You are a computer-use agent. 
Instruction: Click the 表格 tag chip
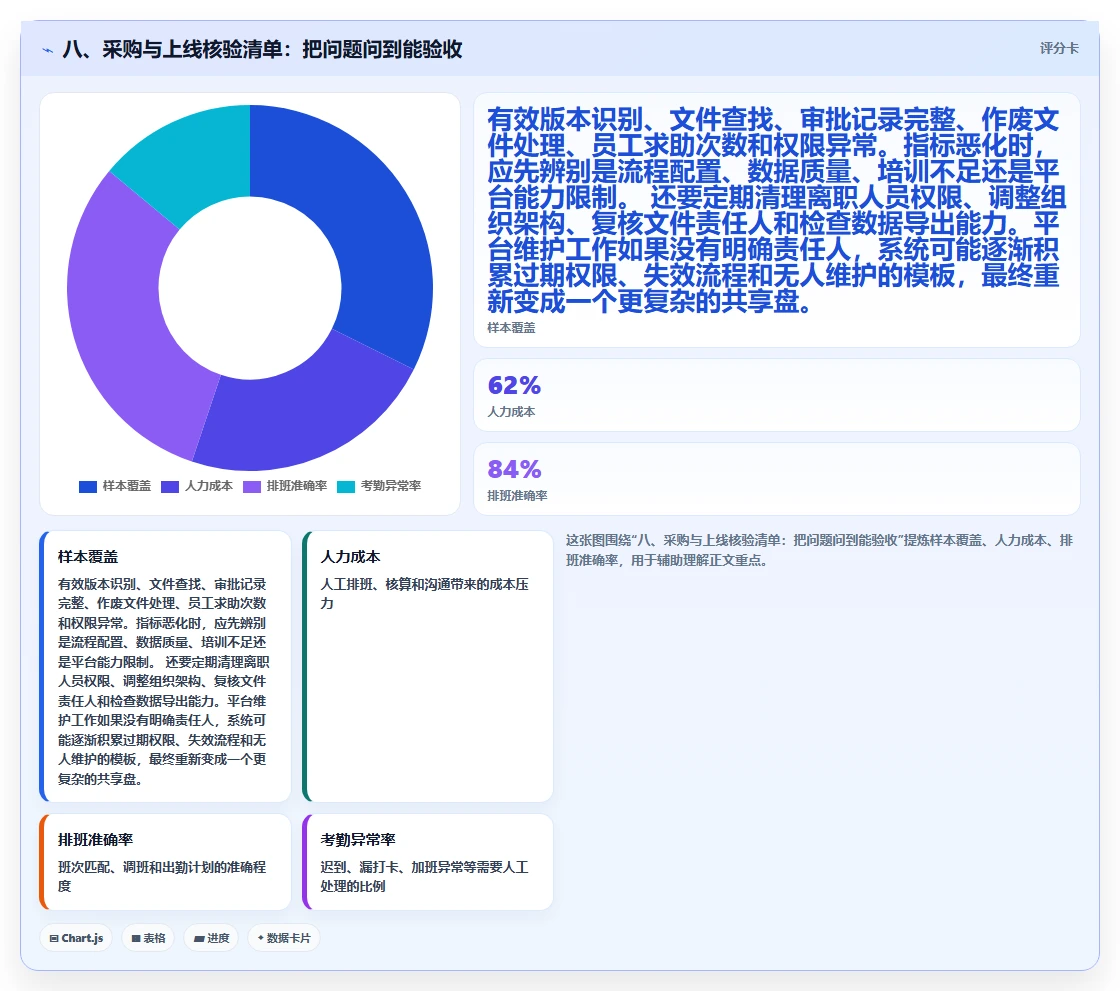tap(148, 938)
